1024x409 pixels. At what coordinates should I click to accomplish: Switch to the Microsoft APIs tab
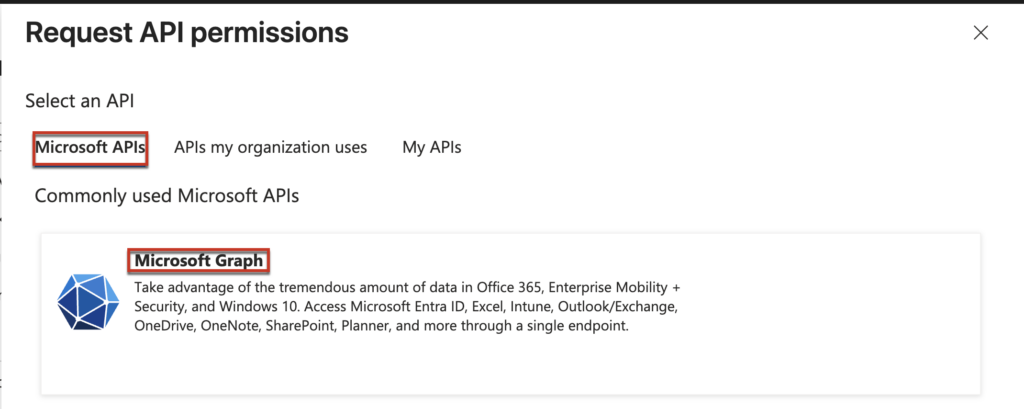tap(91, 148)
